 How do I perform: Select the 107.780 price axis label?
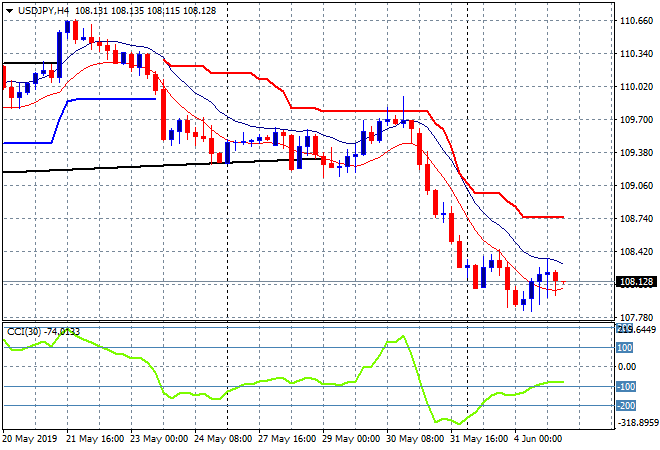click(x=636, y=317)
